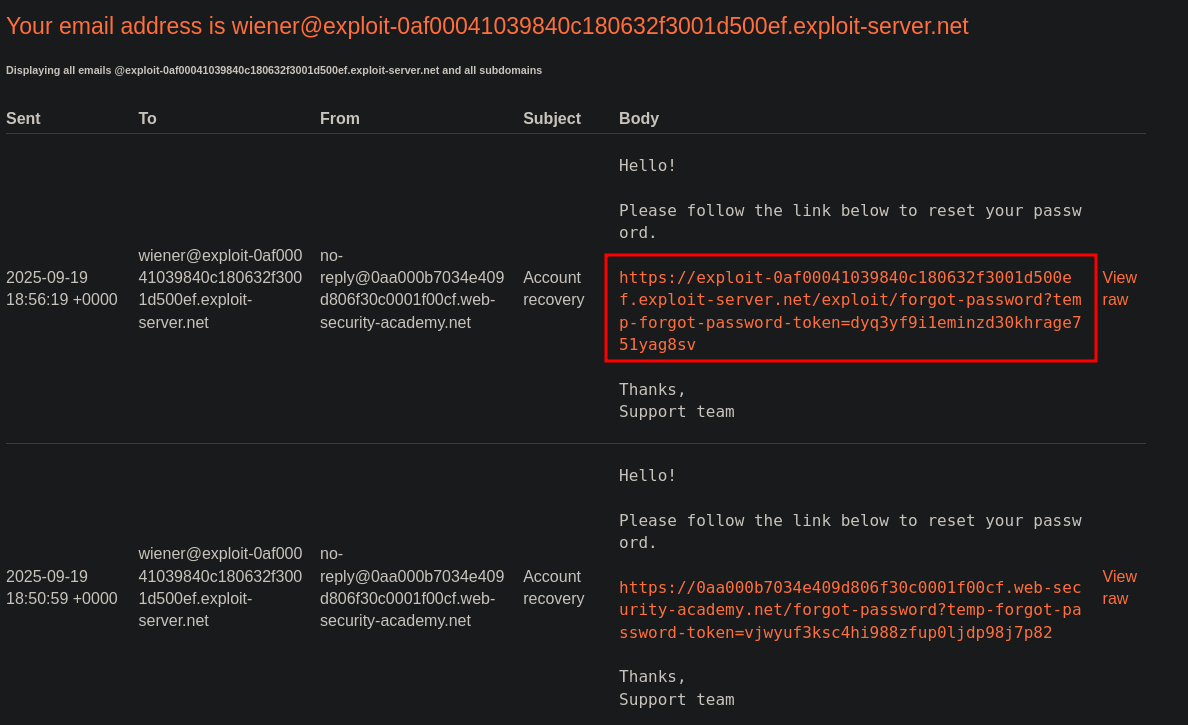
Task: Click the no-reply sender of the first email
Action: 411,288
